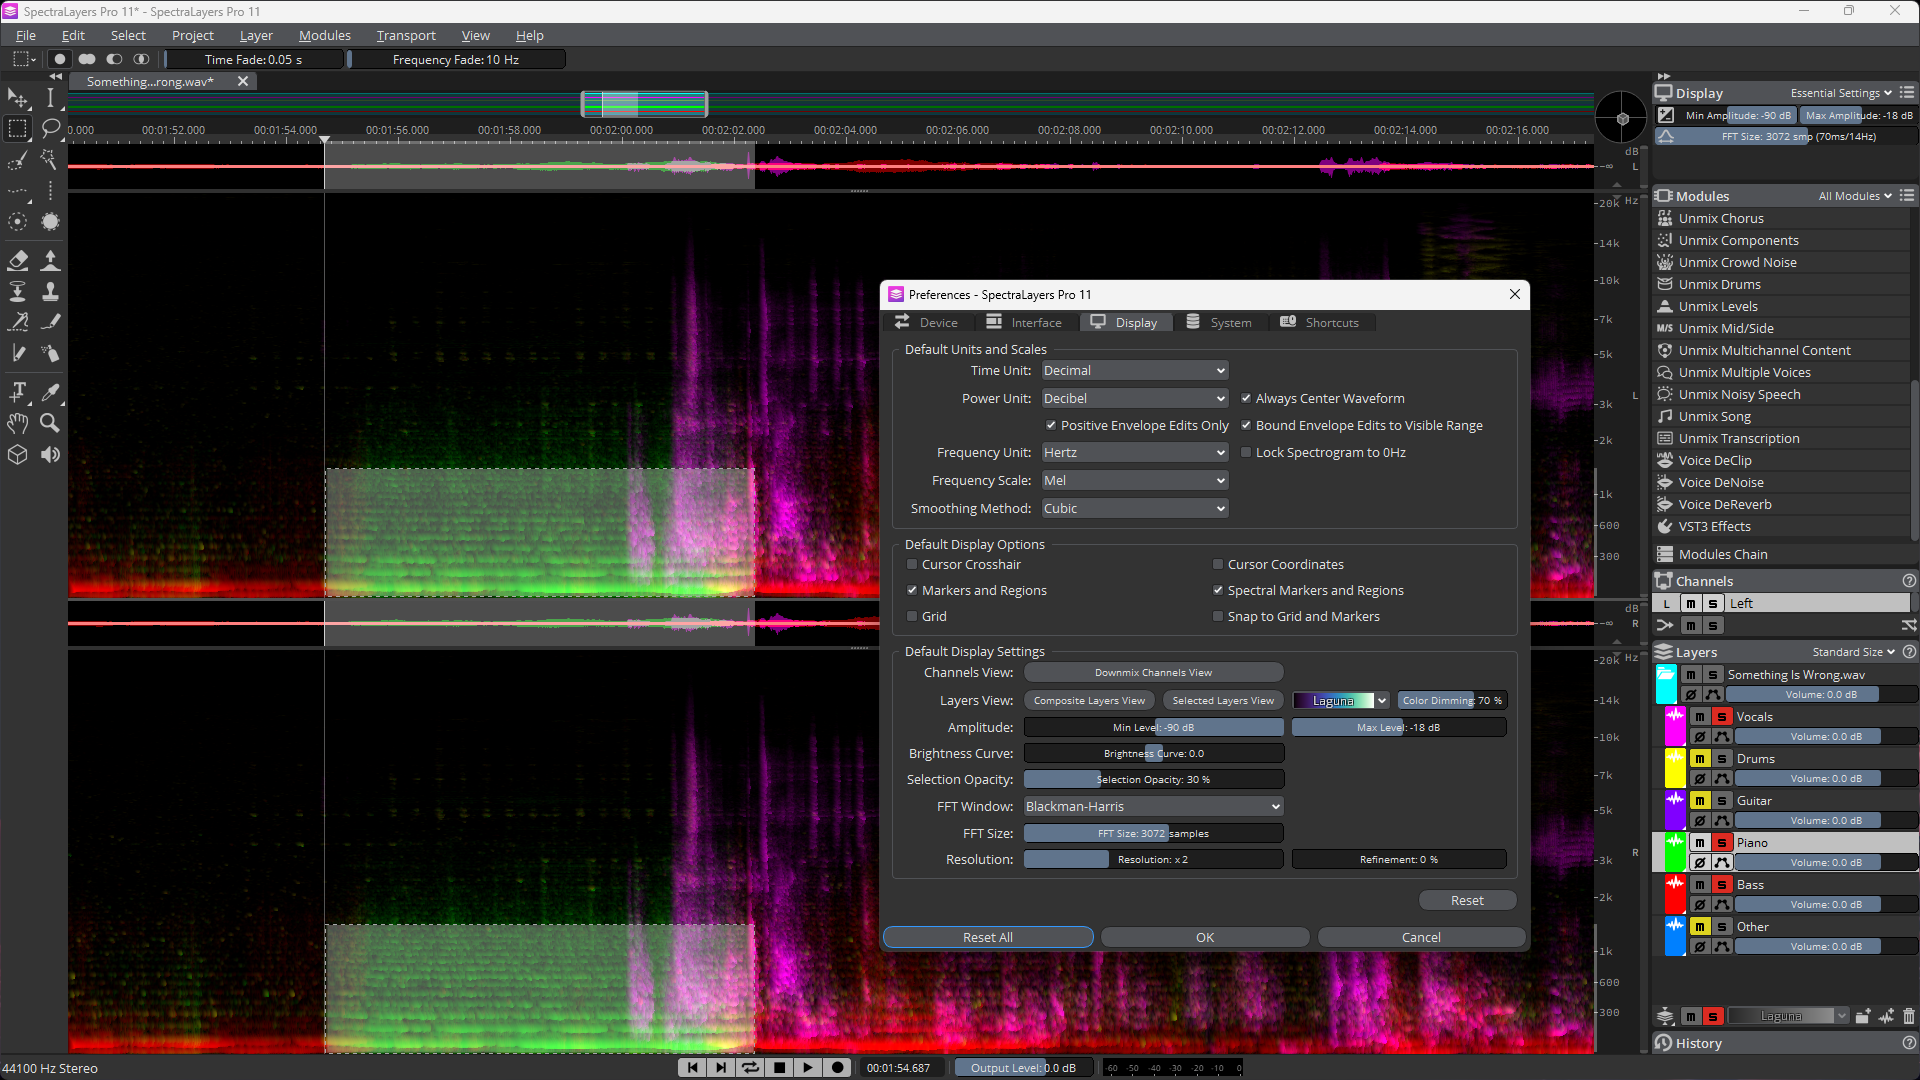The image size is (1920, 1080).
Task: Solo the Vocals layer
Action: point(1722,717)
